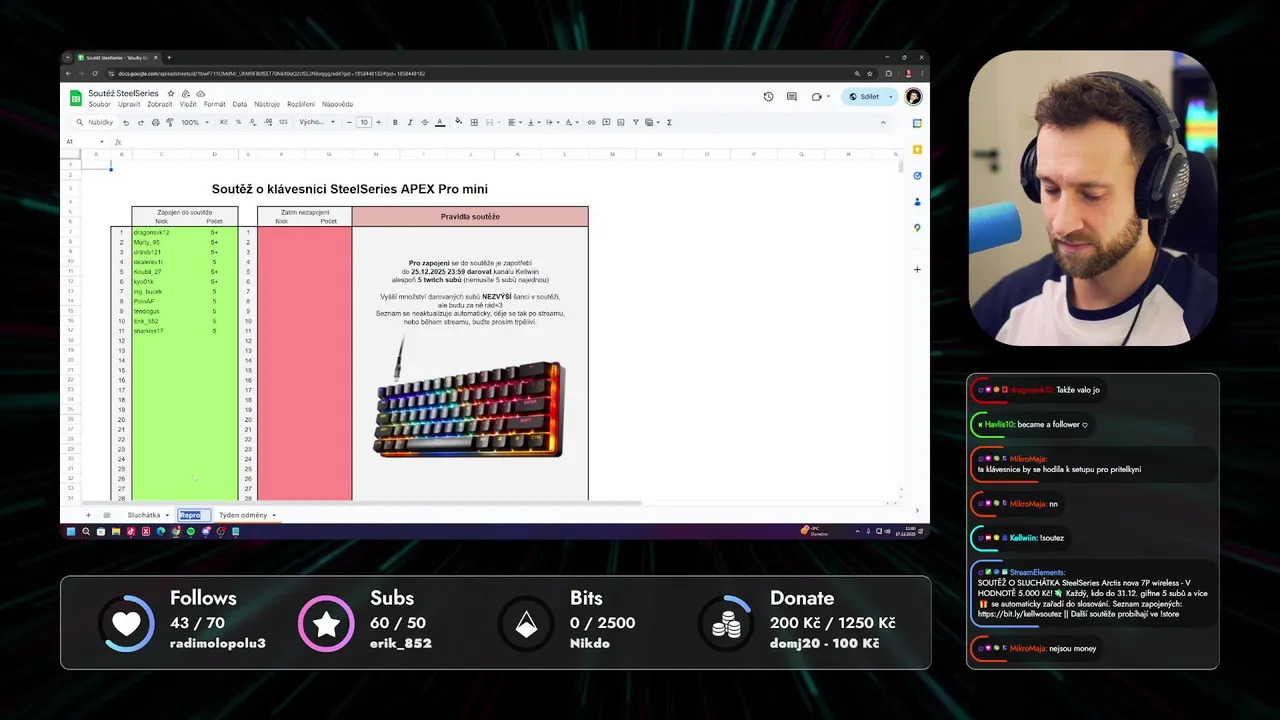Open the 123 number formats menu
Viewport: 1280px width, 720px height.
tap(283, 122)
